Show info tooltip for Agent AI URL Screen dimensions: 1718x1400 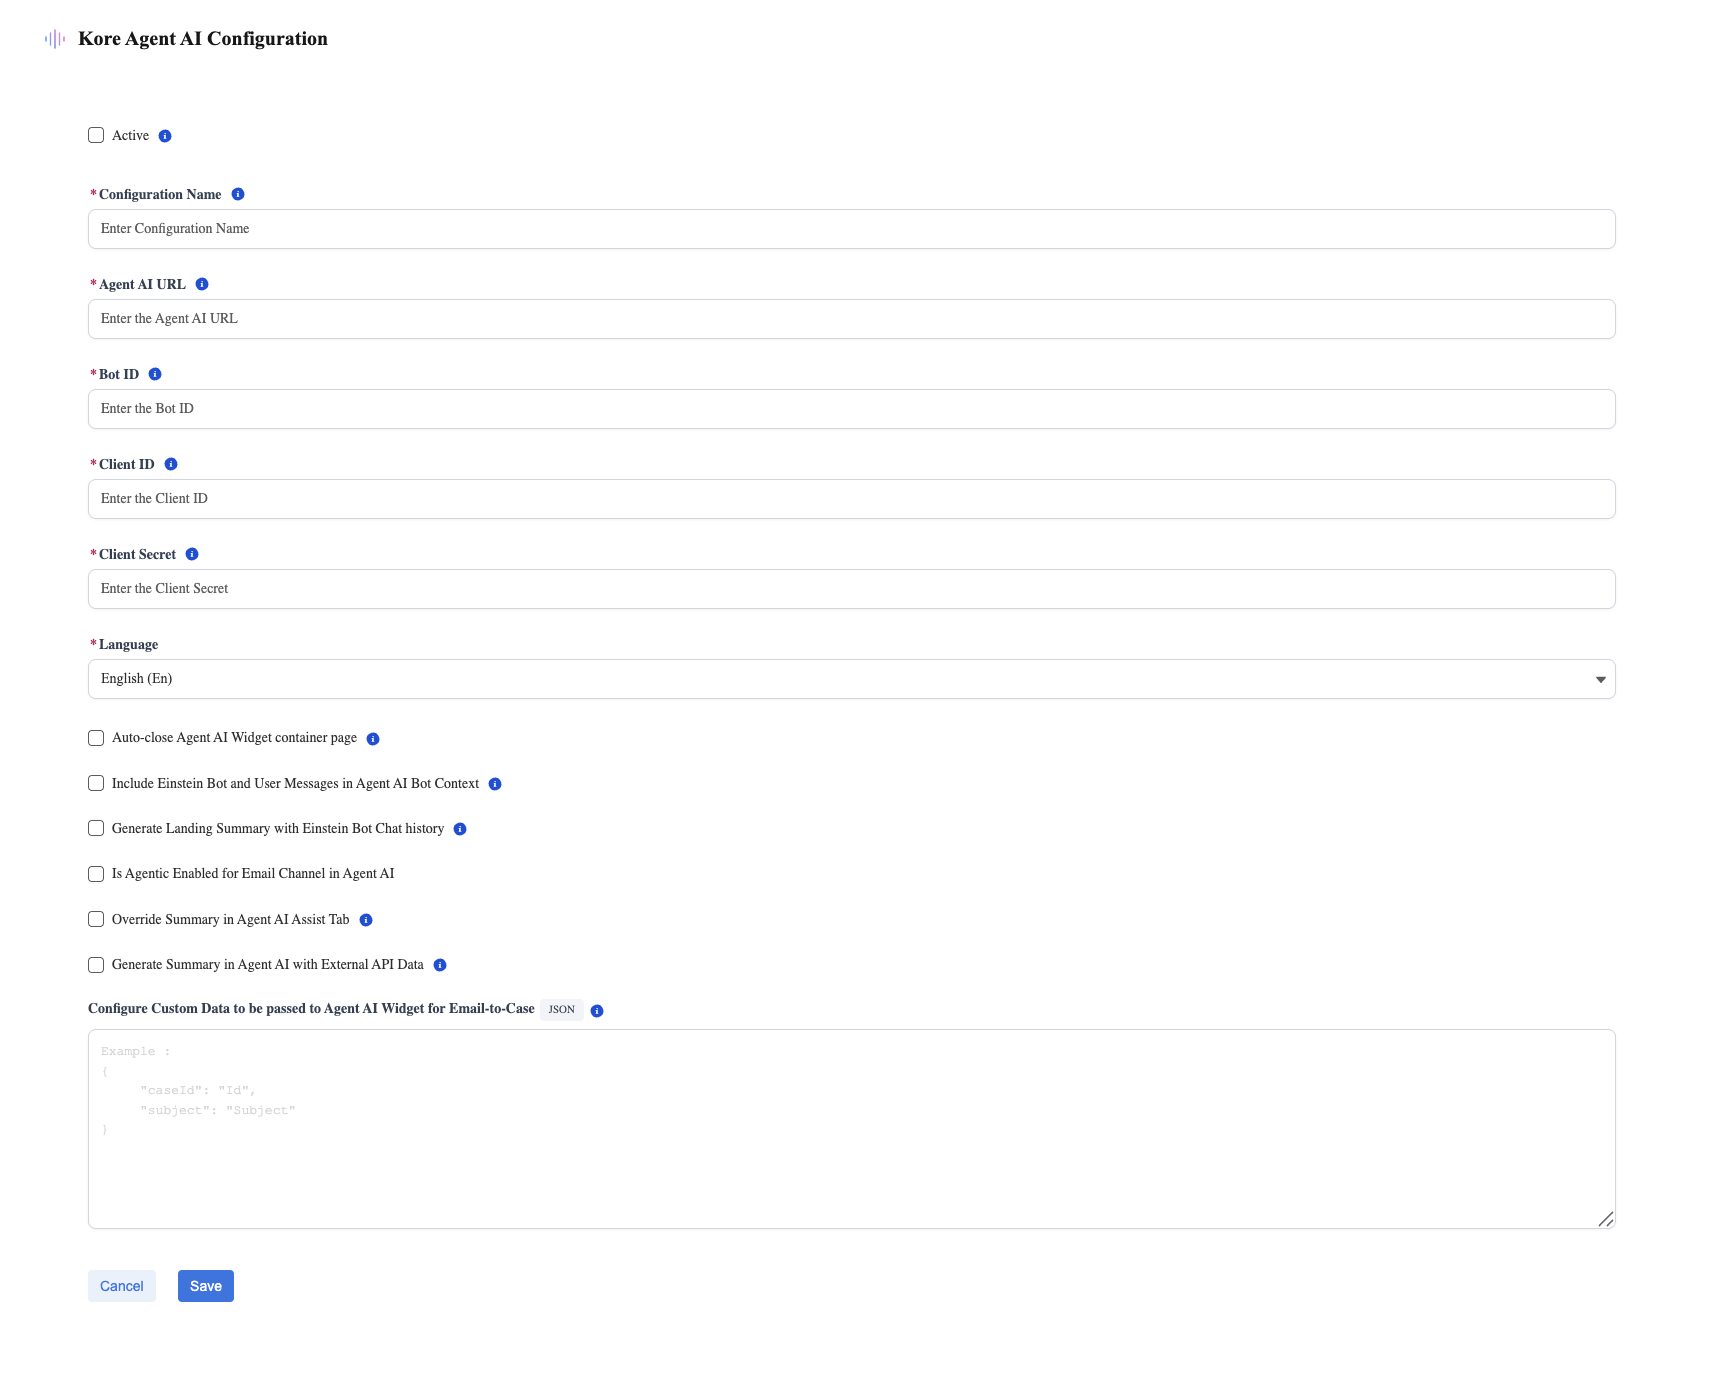[x=202, y=284]
